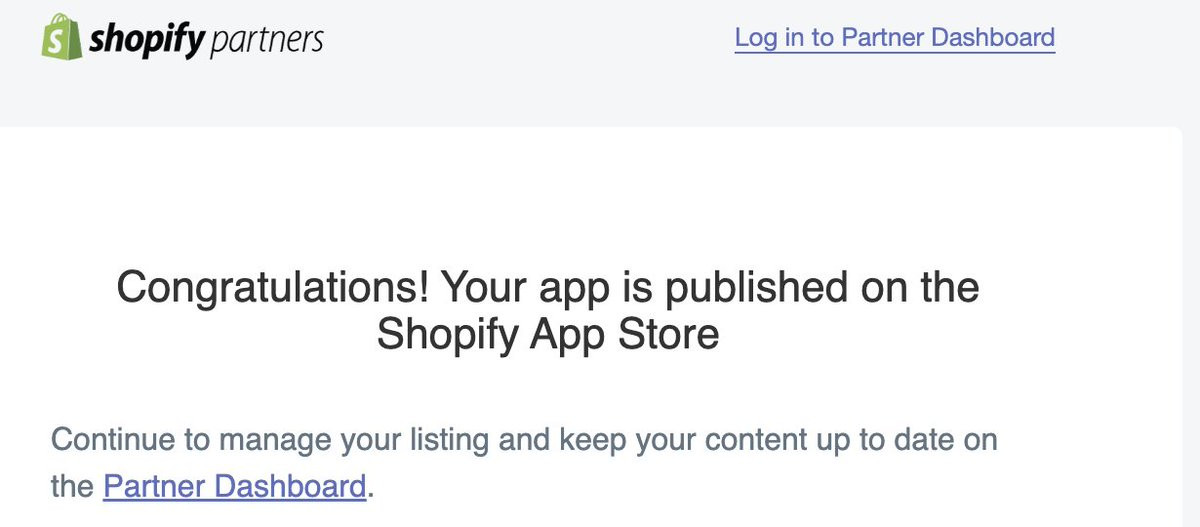The width and height of the screenshot is (1200, 527).
Task: Click the "Shopify App Store" heading line
Action: tap(547, 333)
